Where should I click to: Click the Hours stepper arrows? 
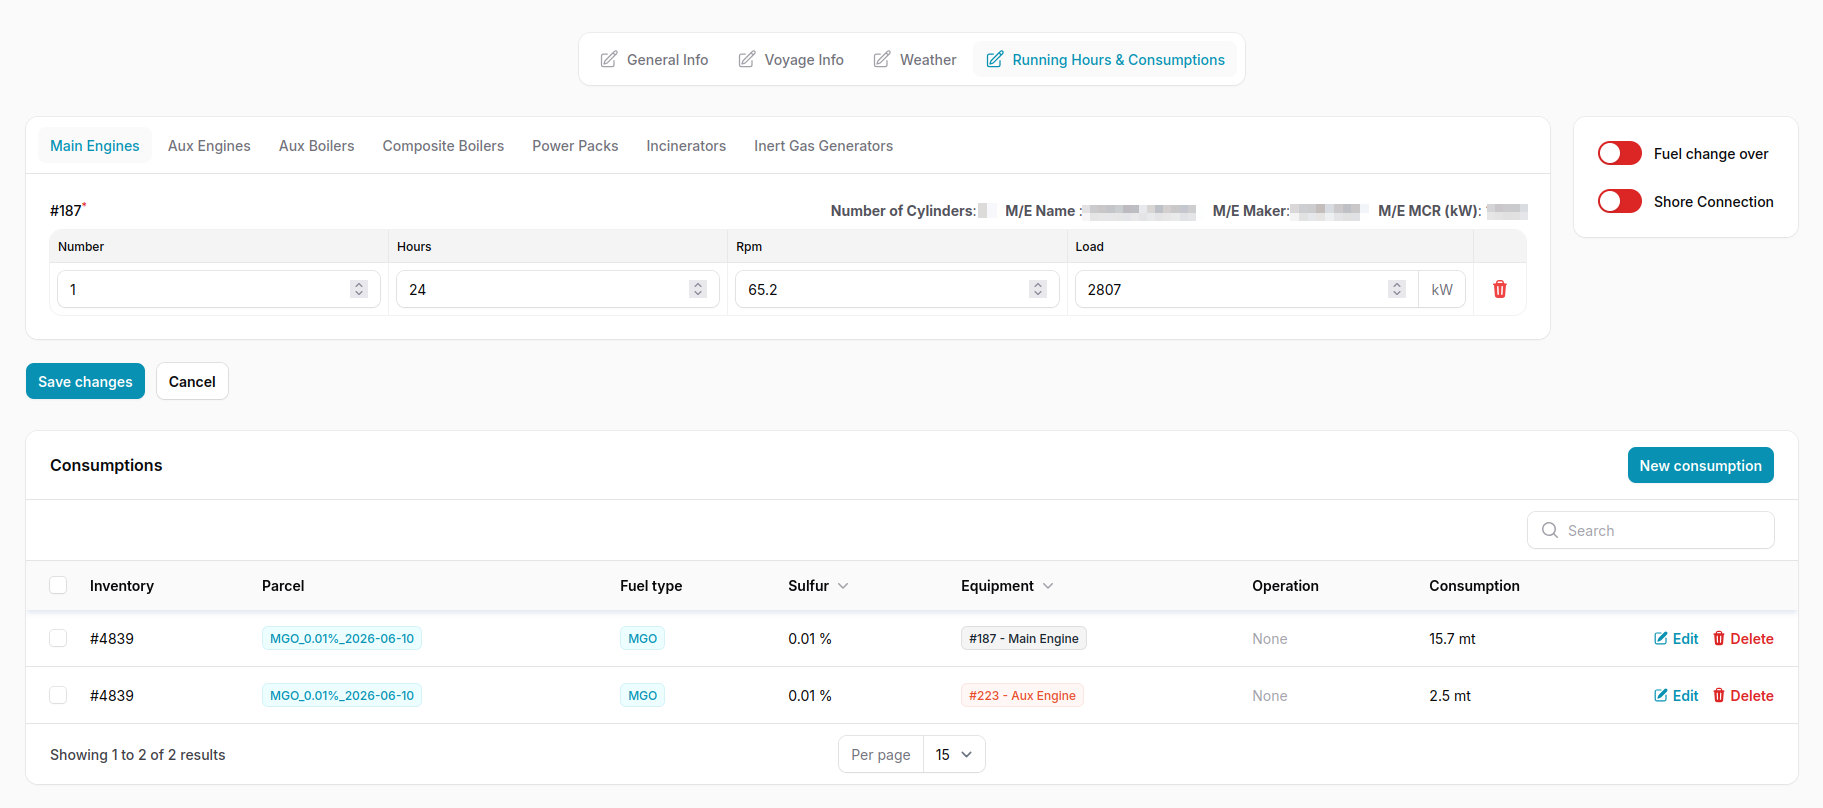(698, 289)
